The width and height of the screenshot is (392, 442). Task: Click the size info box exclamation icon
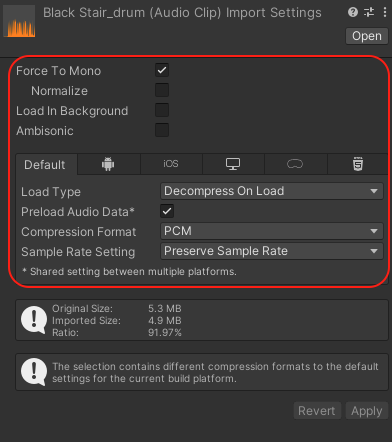[x=34, y=320]
